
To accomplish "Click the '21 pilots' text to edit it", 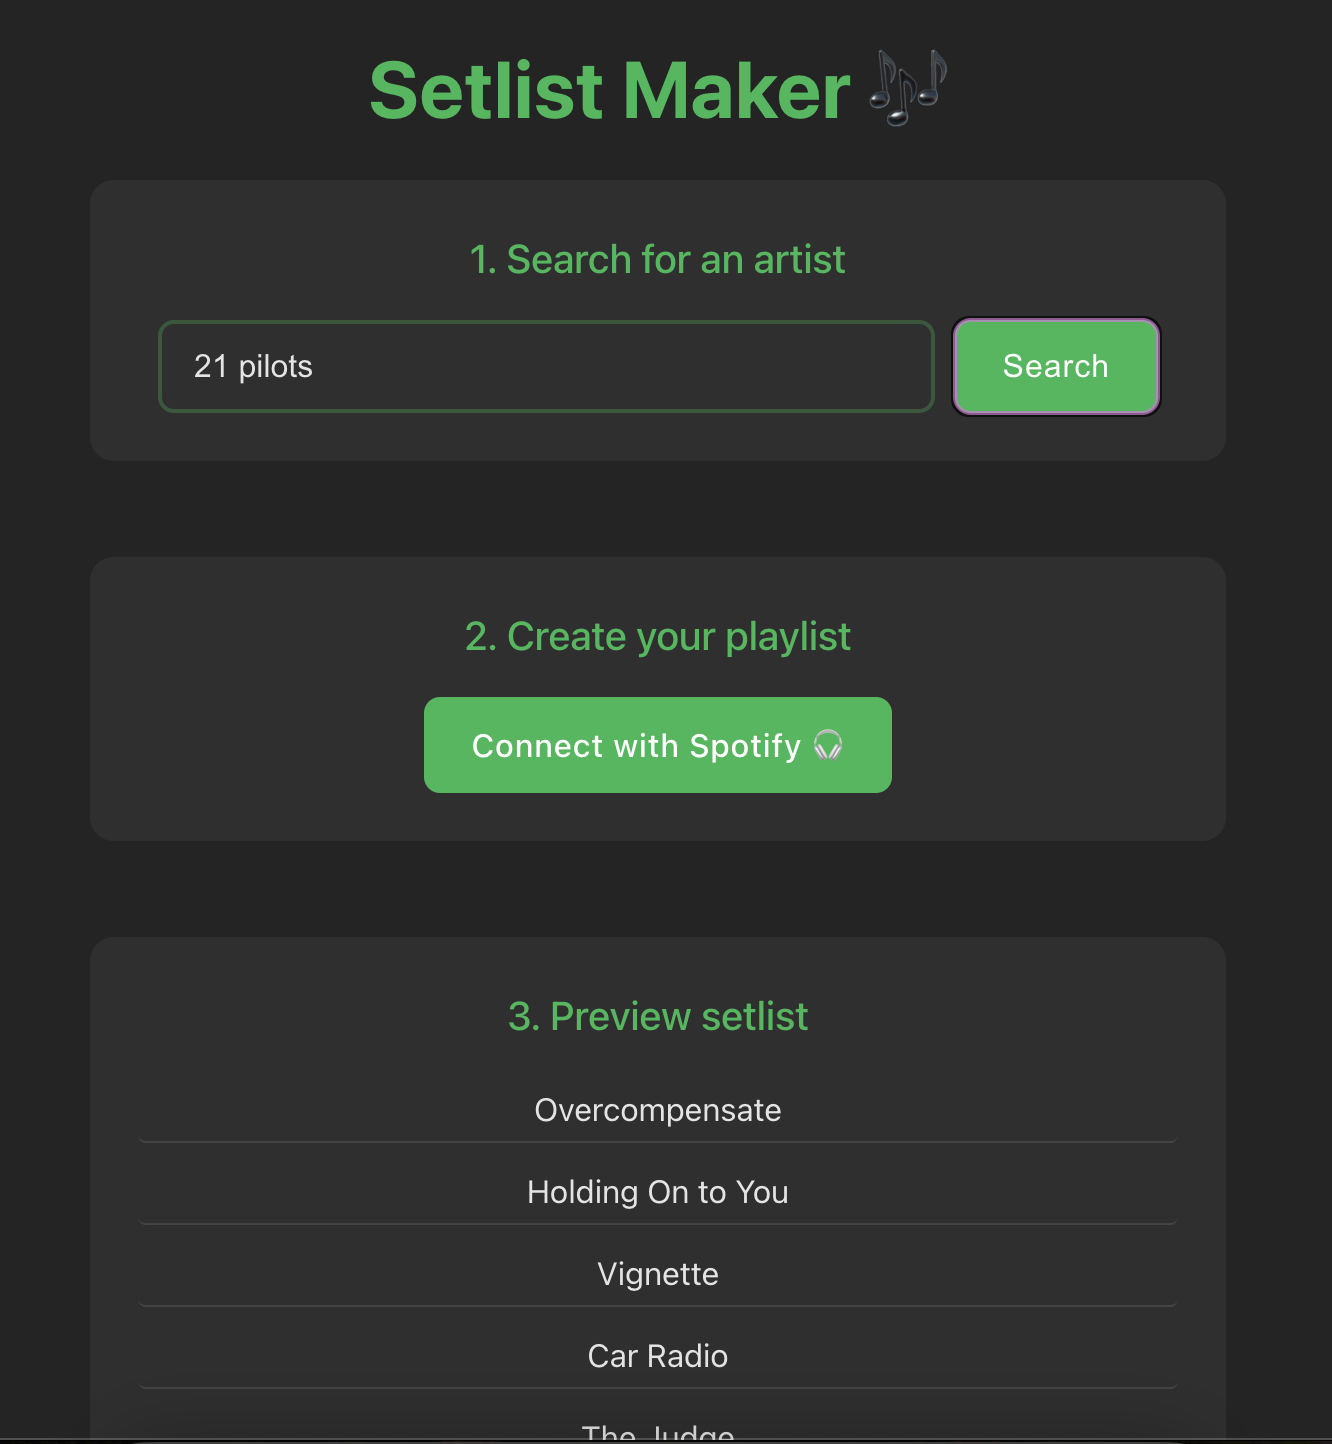I will click(253, 366).
